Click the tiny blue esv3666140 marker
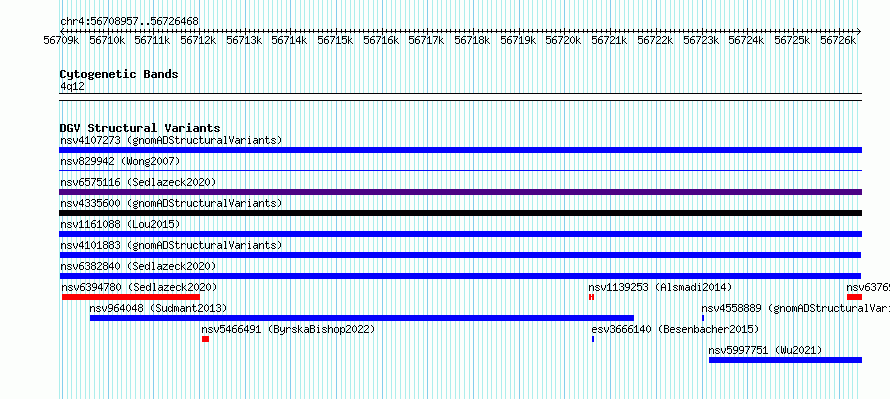The height and width of the screenshot is (399, 890). pos(593,339)
